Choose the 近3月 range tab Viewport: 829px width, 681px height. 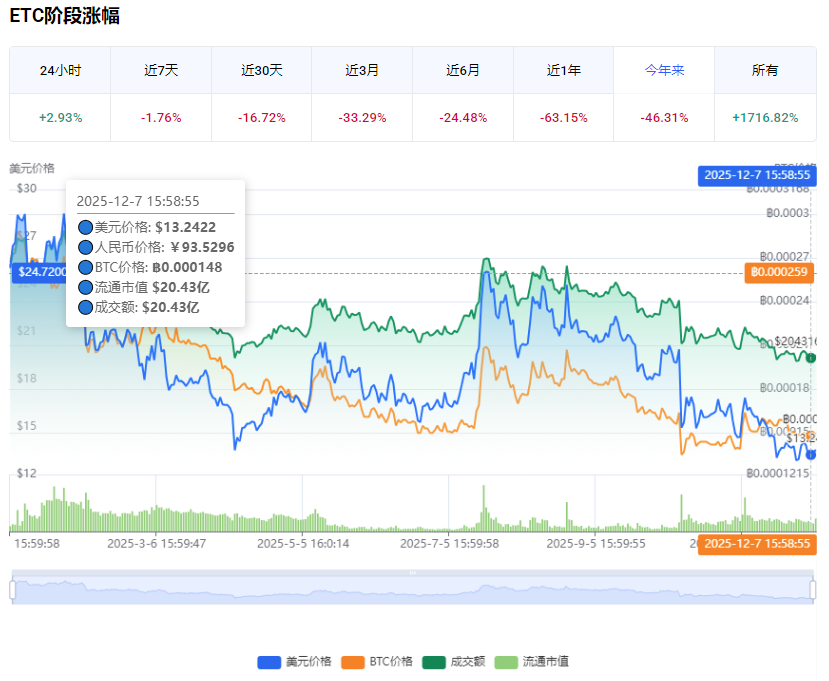(362, 71)
